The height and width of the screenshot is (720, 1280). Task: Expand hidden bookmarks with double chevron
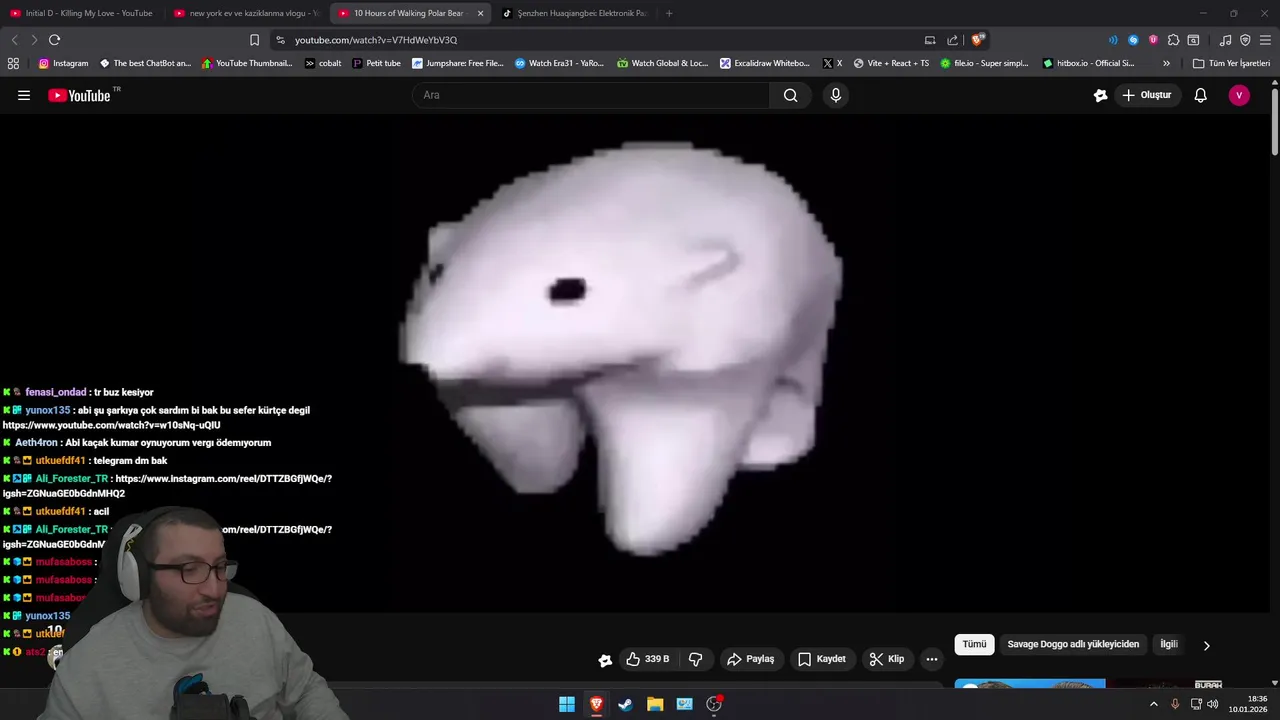point(1166,63)
